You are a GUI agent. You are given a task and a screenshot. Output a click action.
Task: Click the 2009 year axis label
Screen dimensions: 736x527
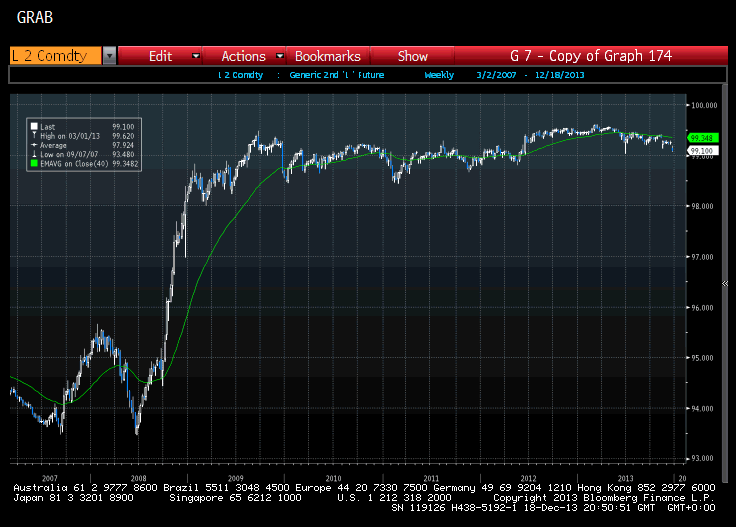[x=236, y=478]
